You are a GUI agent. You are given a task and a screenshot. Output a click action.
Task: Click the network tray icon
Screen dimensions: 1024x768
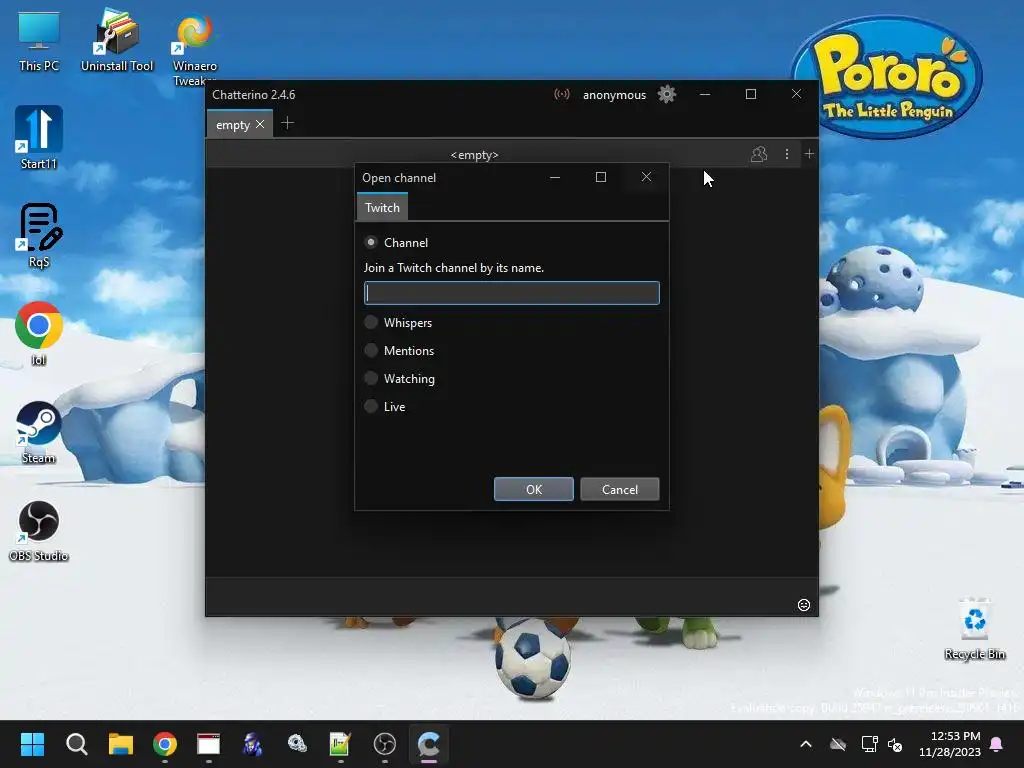tap(869, 744)
